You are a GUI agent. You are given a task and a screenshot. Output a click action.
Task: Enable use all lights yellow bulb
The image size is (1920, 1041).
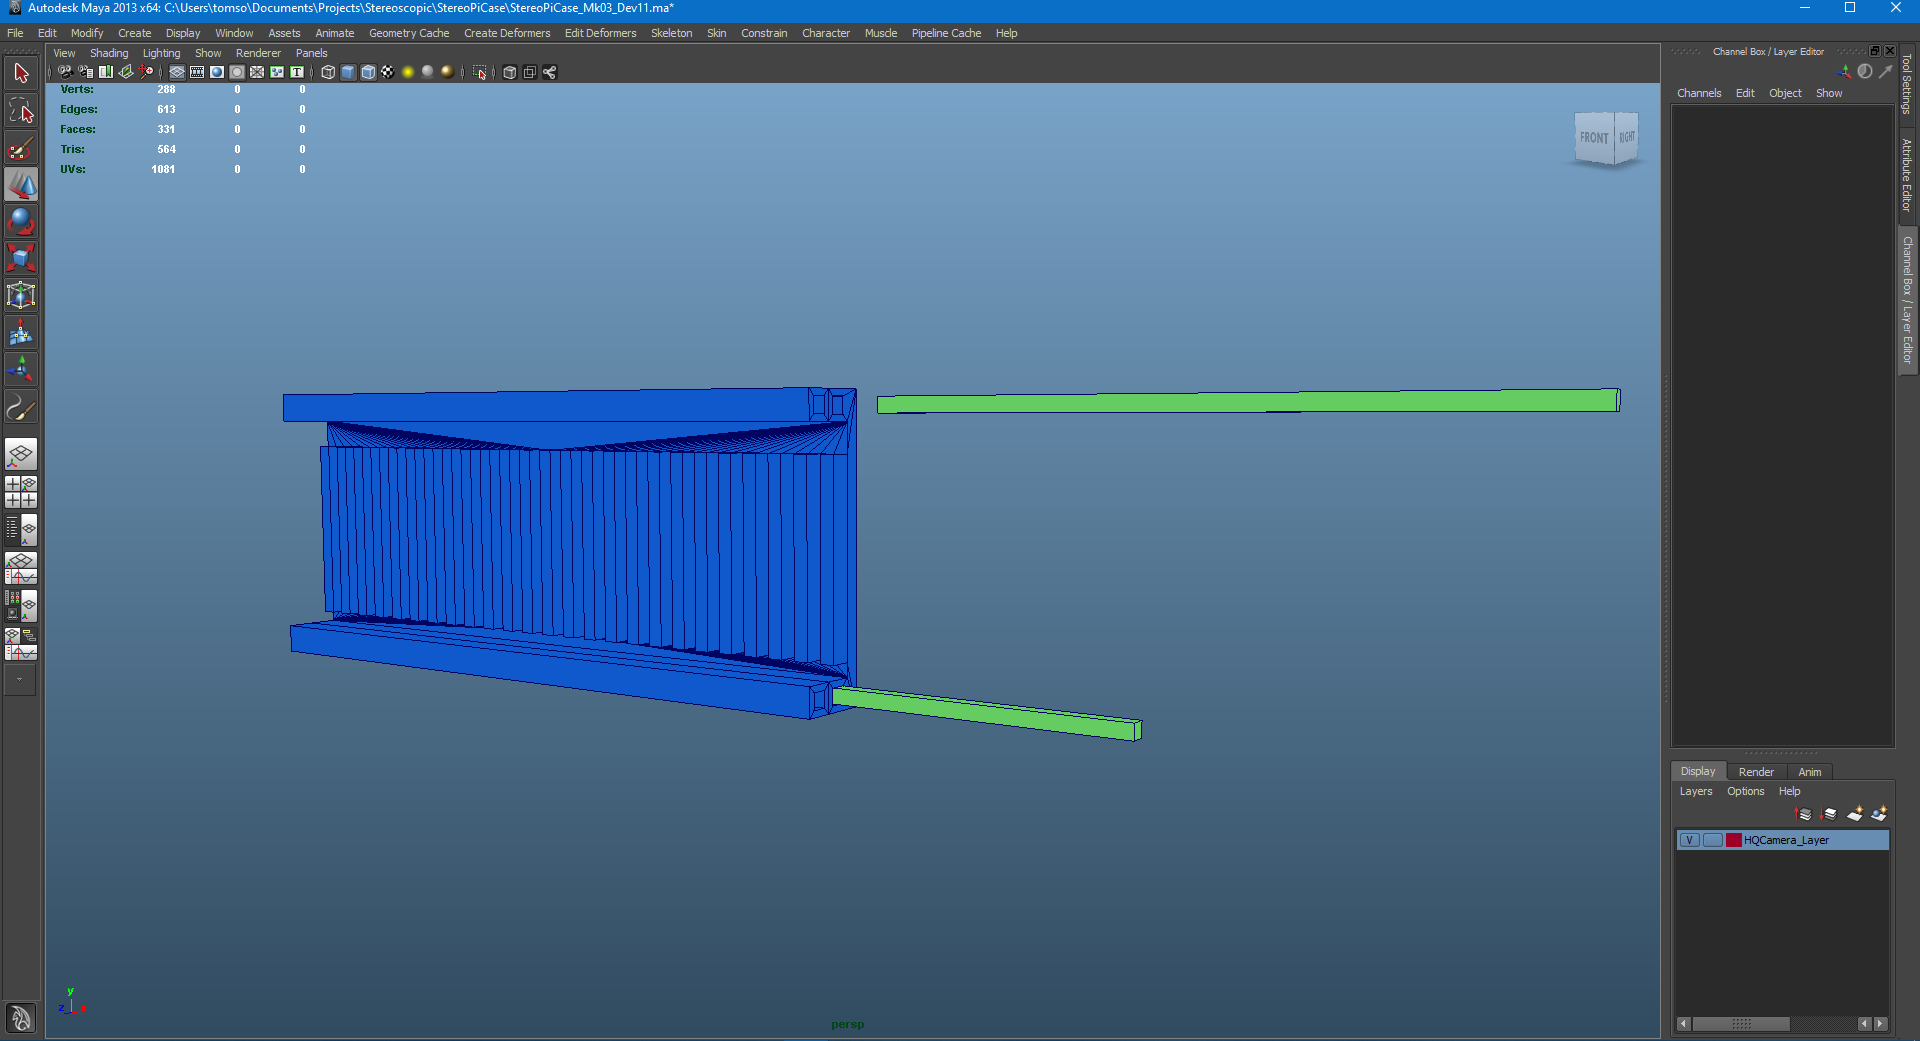pos(408,72)
